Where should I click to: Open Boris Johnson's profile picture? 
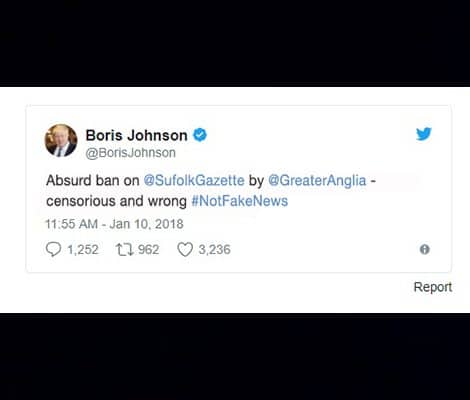click(x=61, y=140)
